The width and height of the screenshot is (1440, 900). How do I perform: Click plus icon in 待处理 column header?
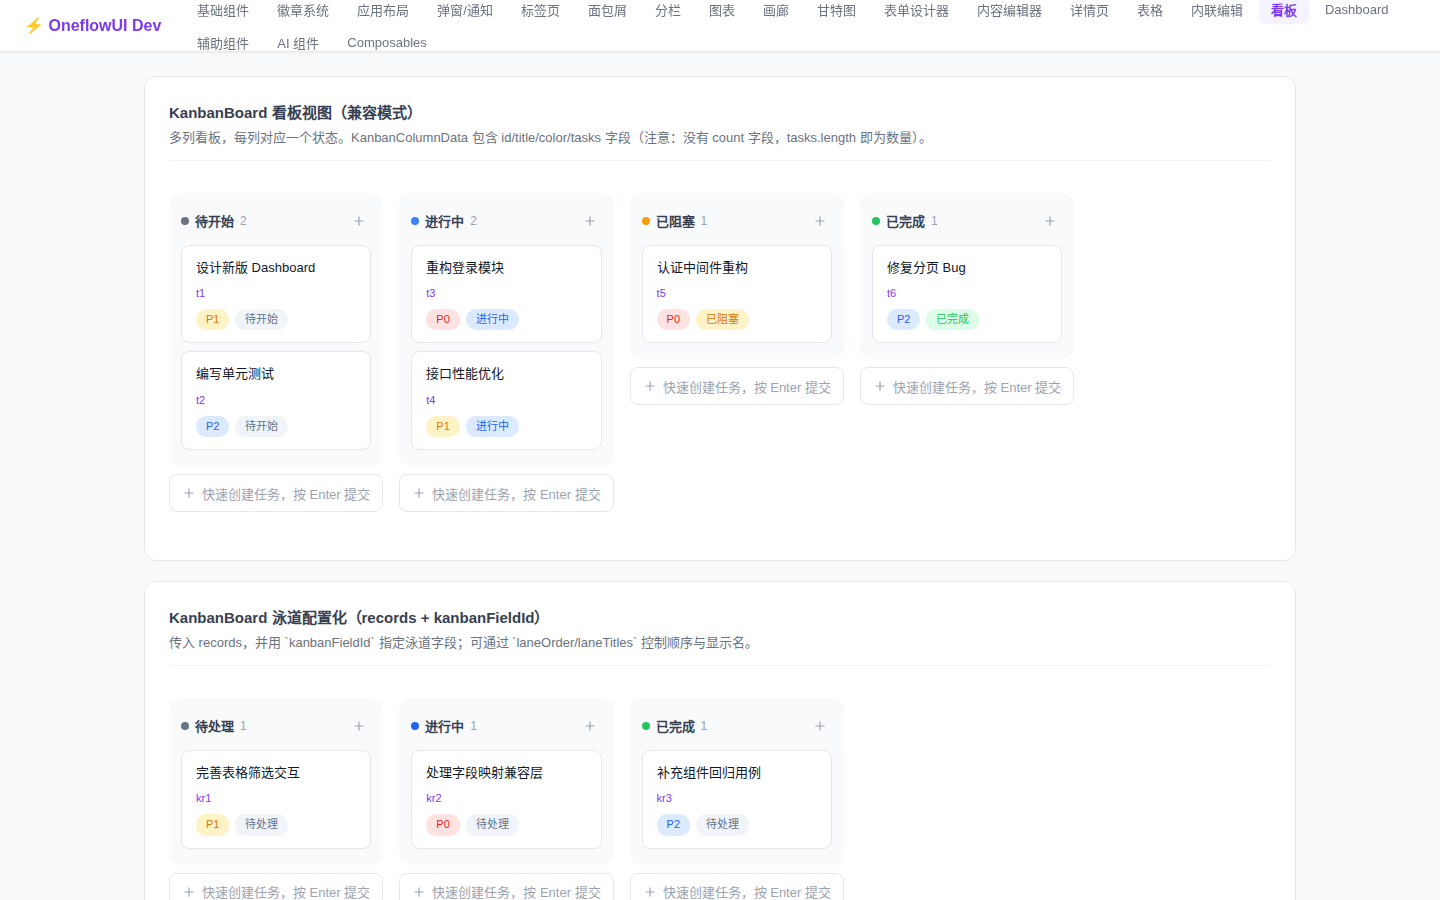click(x=359, y=726)
